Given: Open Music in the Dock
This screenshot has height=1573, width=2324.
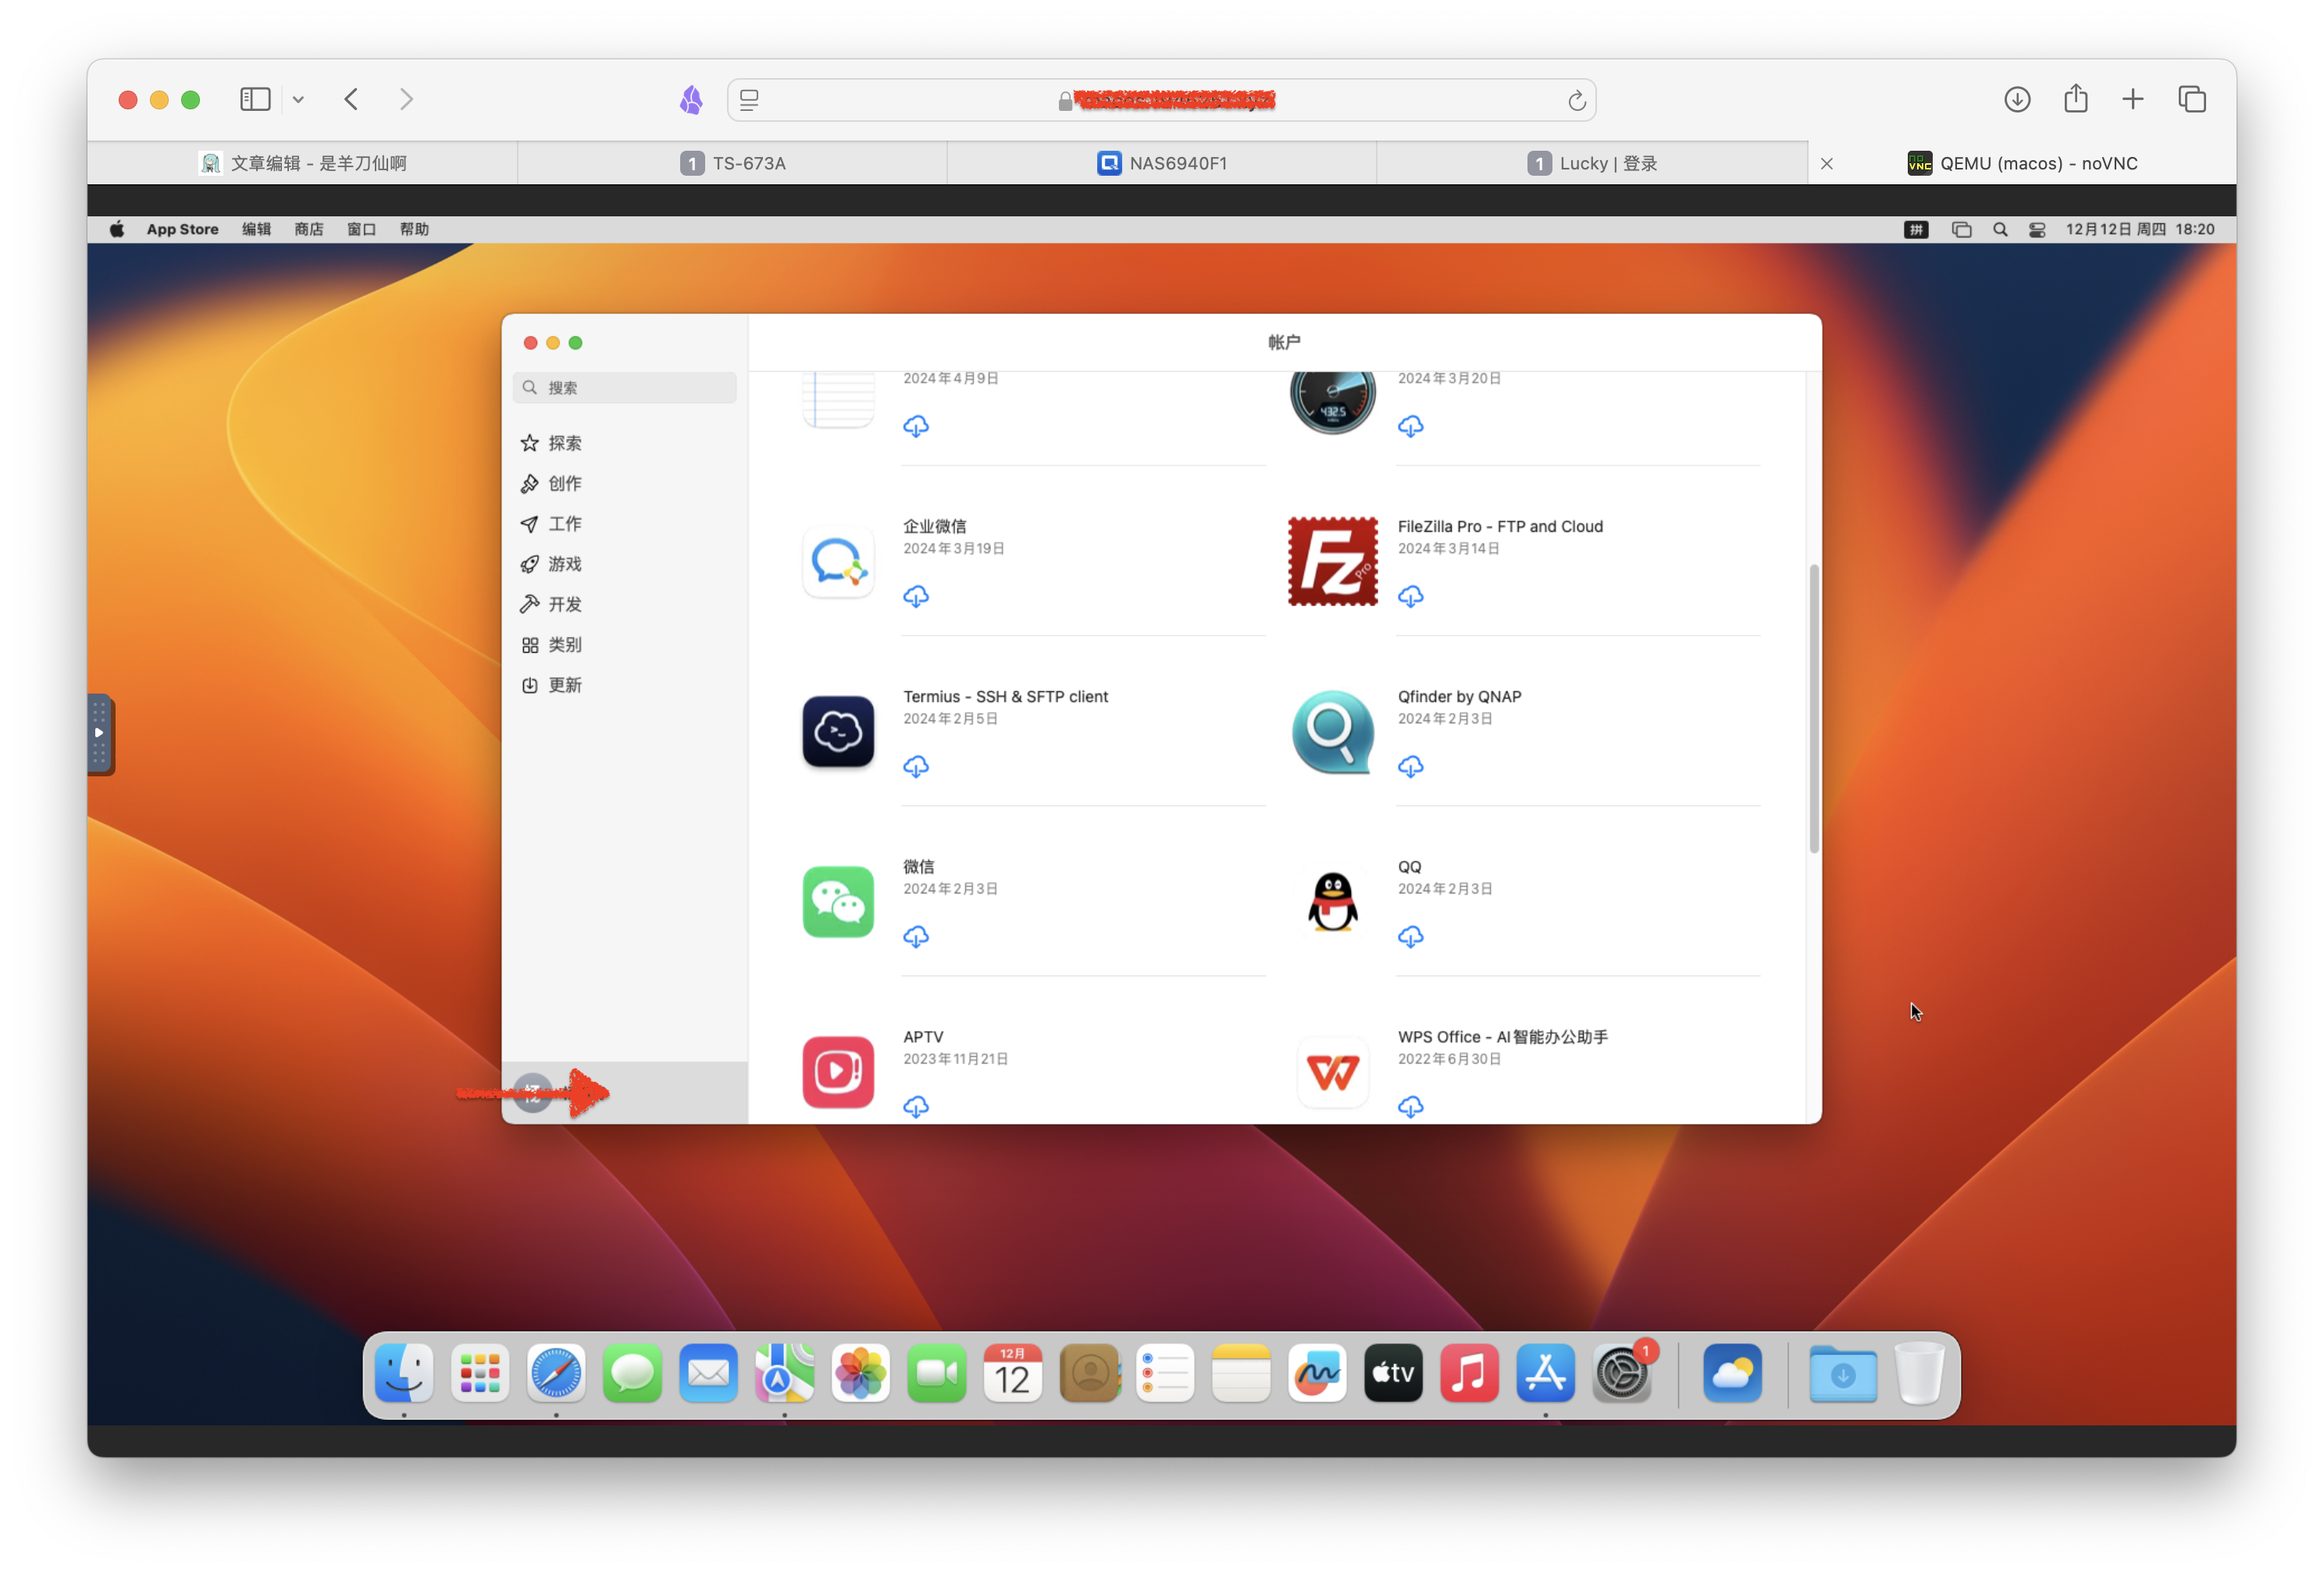Looking at the screenshot, I should coord(1469,1374).
